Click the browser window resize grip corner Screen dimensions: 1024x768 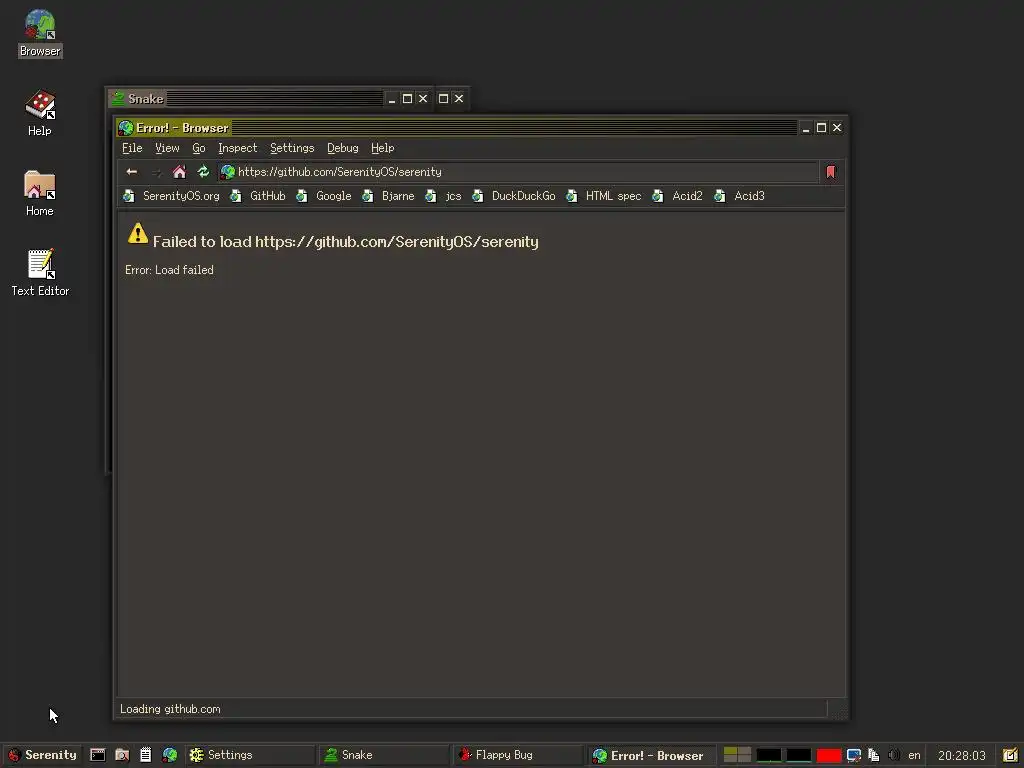(x=838, y=709)
